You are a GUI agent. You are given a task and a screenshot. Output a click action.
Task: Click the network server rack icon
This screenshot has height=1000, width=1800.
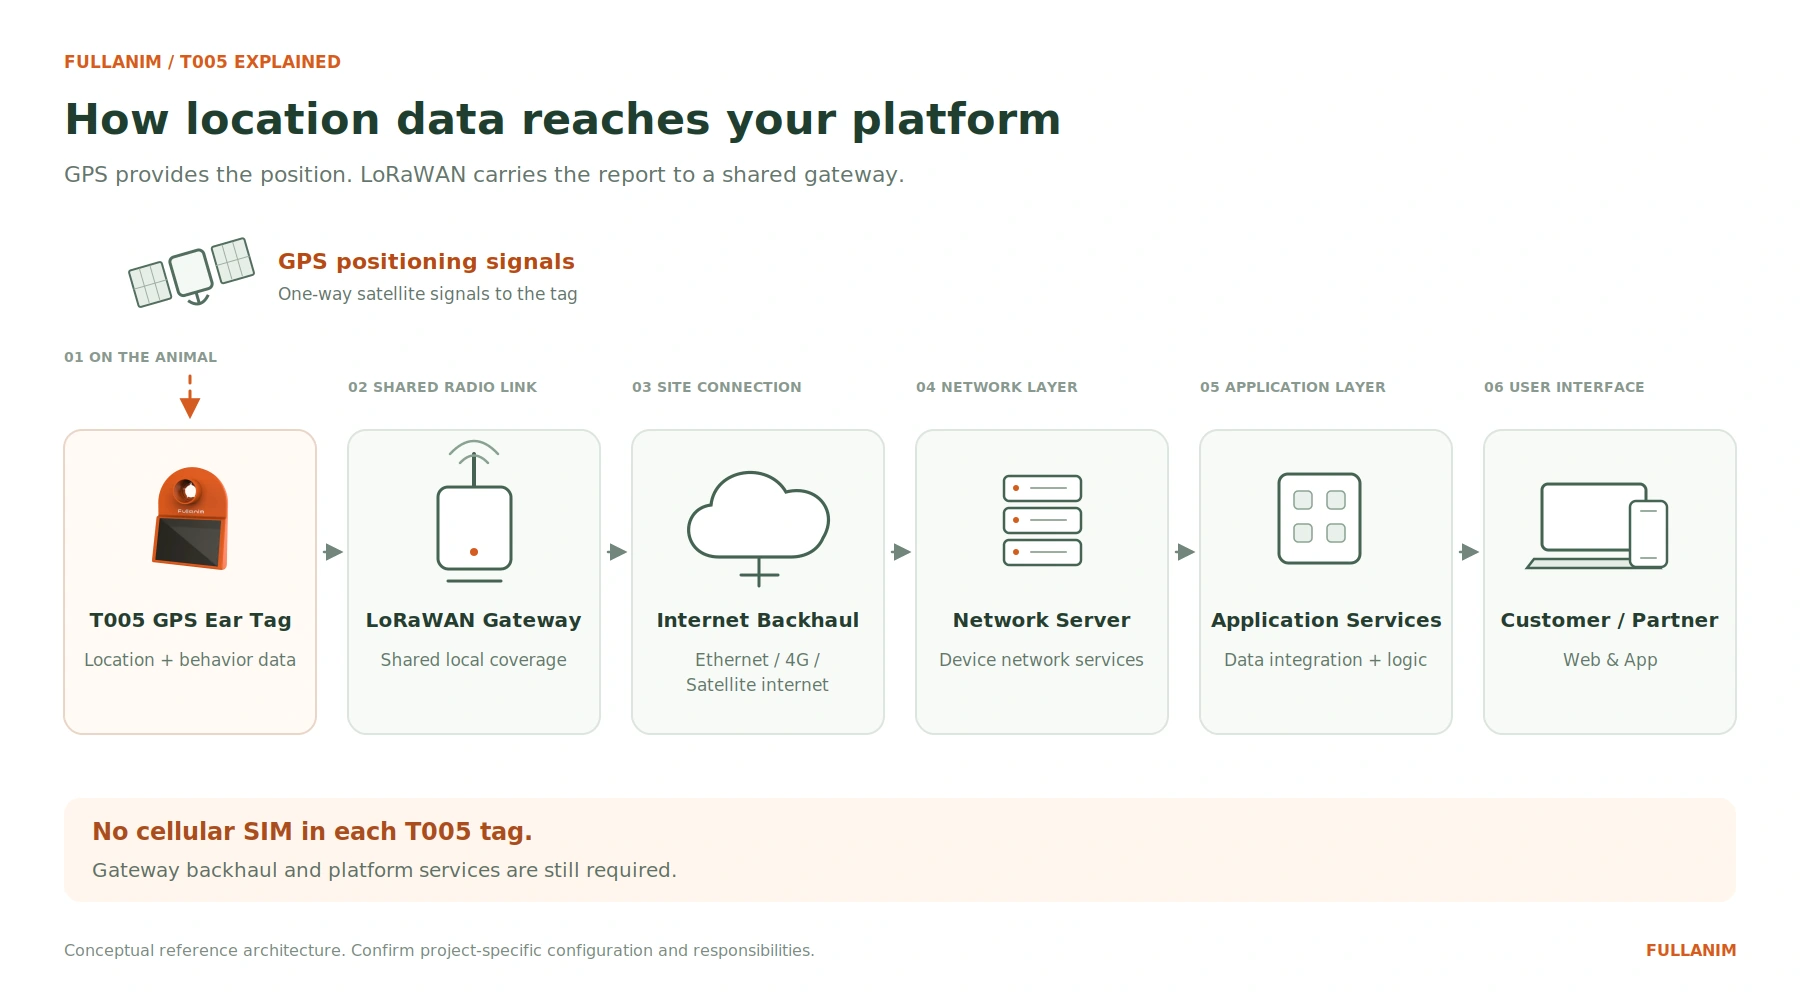coord(1042,520)
